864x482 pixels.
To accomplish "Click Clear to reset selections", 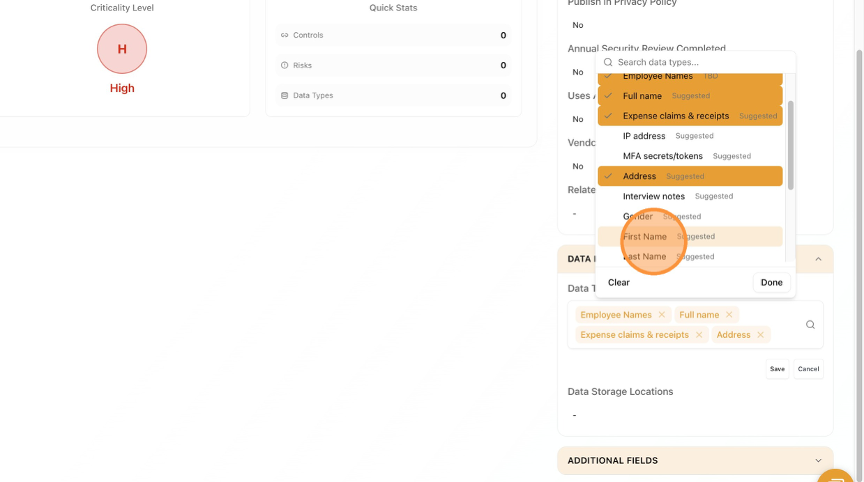I will click(619, 282).
